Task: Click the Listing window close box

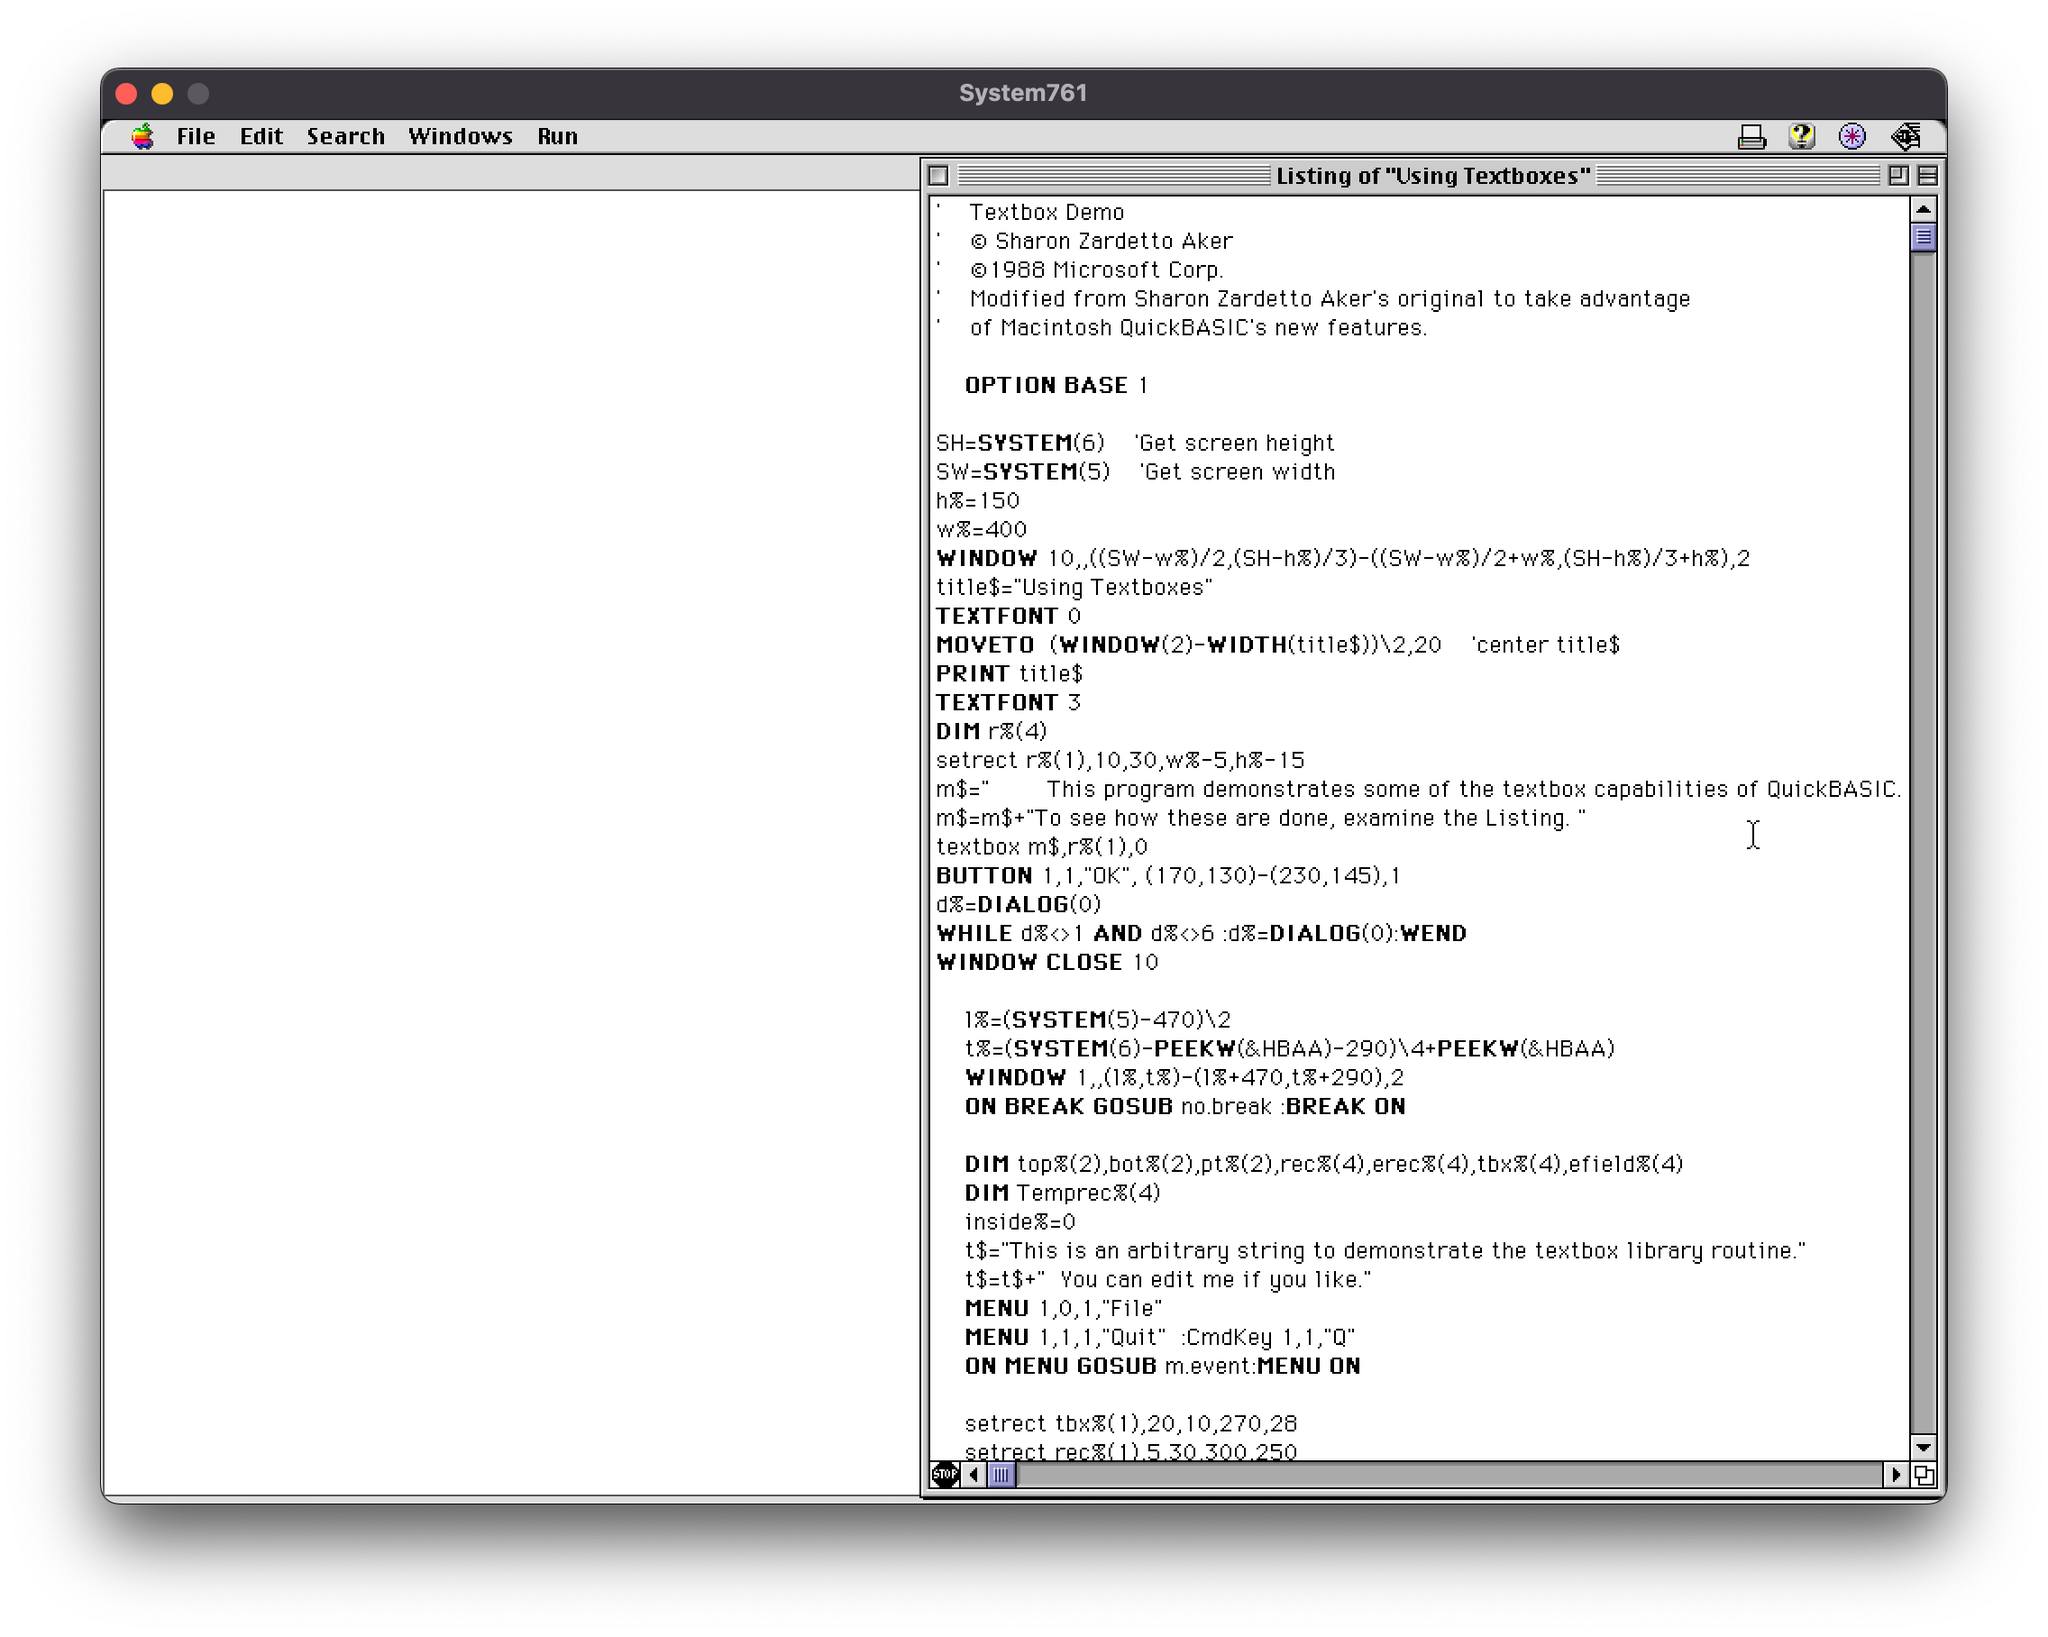Action: click(x=938, y=176)
